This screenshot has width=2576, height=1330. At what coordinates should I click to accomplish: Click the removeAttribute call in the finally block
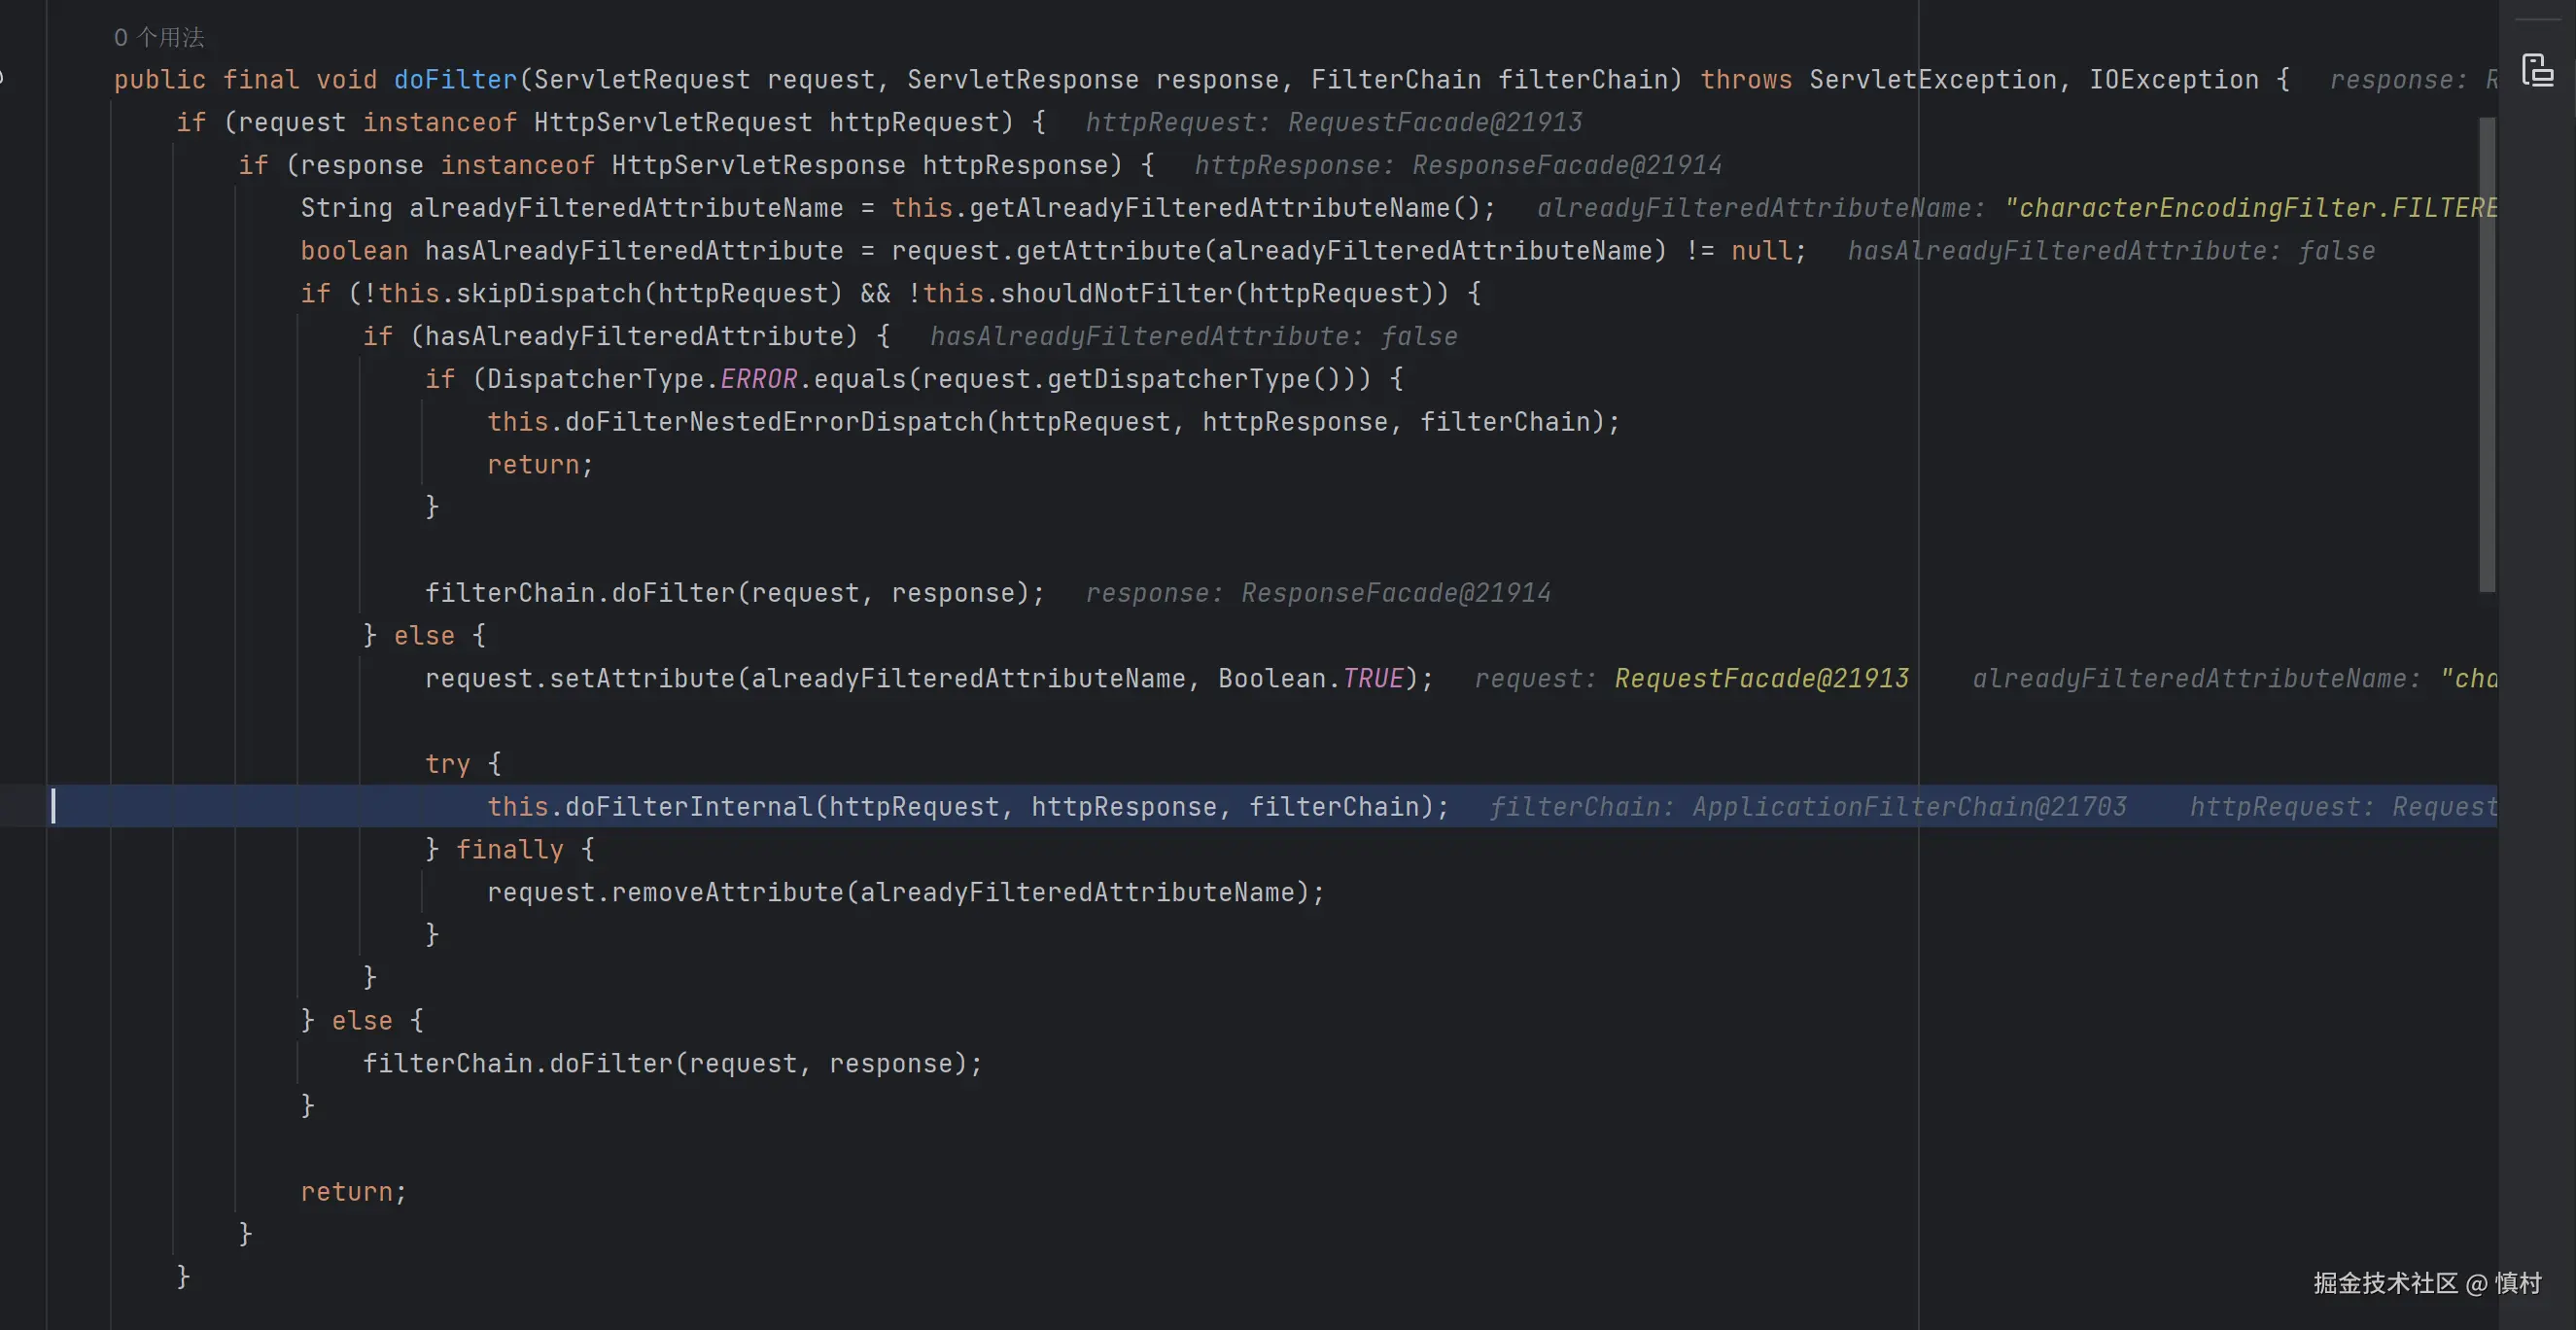pos(727,892)
